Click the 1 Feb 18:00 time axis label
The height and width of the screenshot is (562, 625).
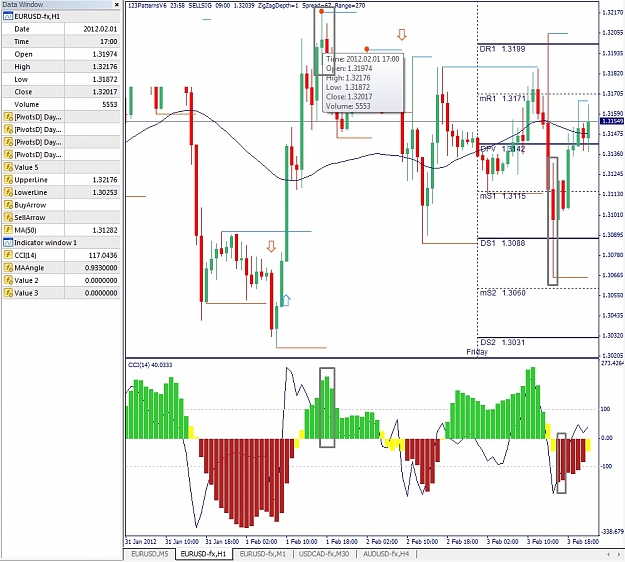pos(342,542)
